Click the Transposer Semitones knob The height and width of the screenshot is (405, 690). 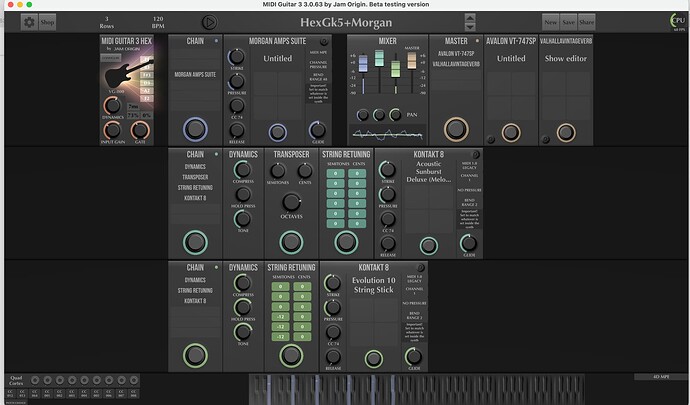point(278,170)
